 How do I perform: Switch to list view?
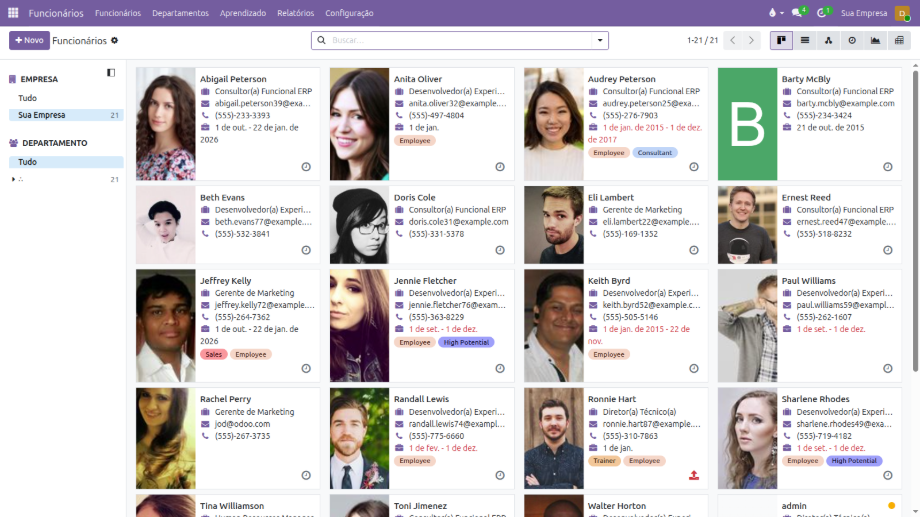click(805, 40)
